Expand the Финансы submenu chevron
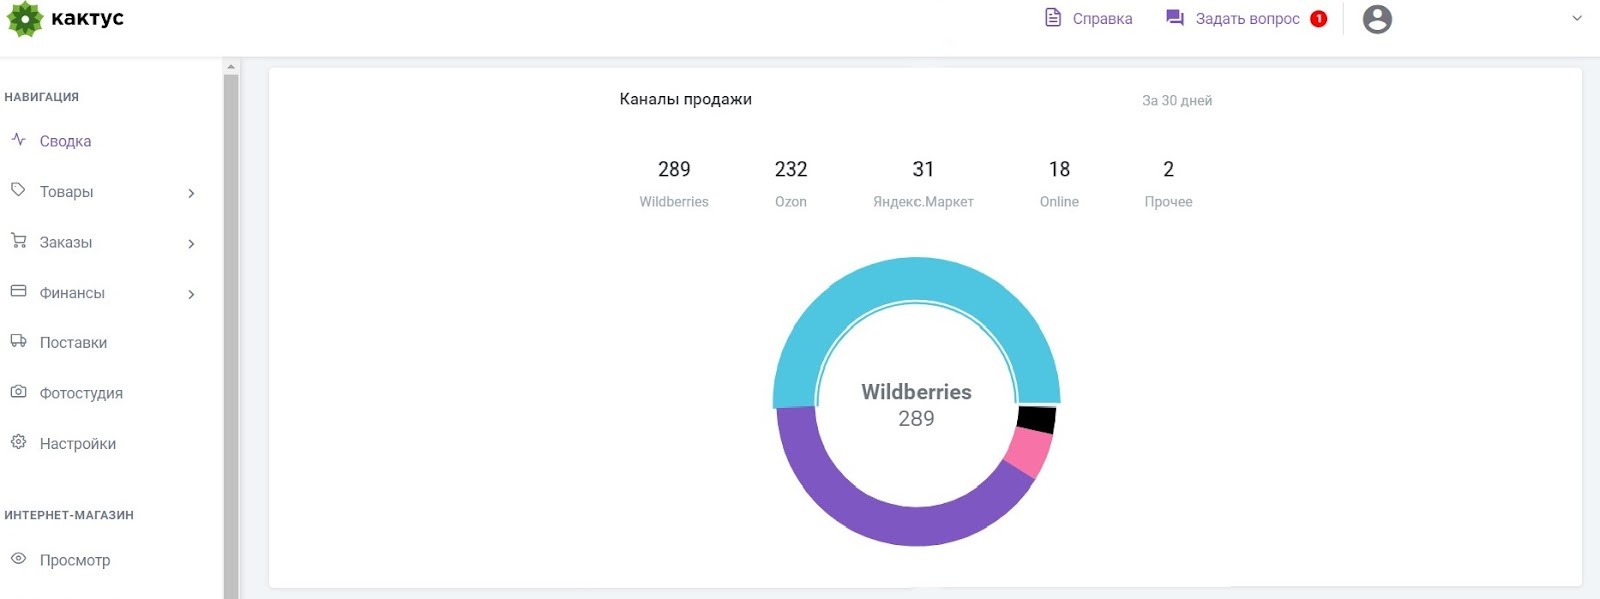 (x=191, y=294)
